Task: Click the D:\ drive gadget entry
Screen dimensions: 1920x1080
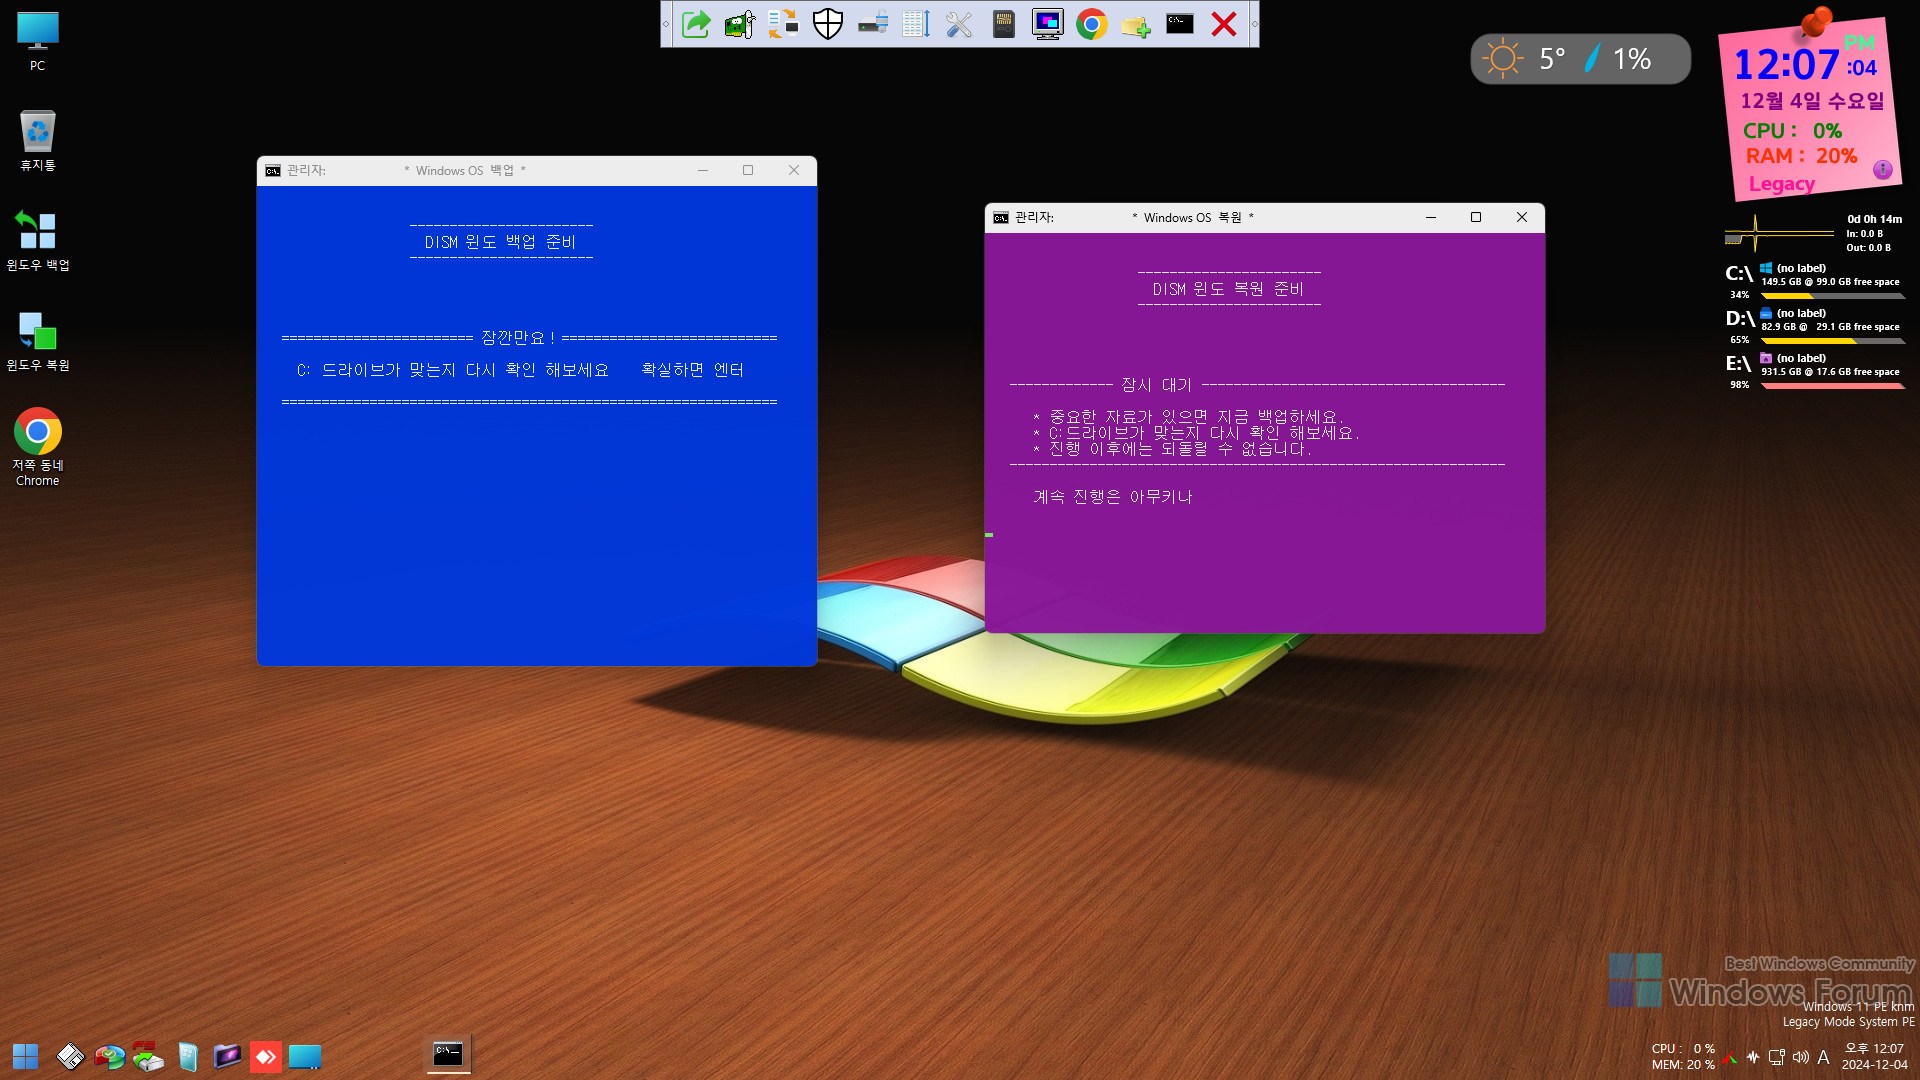Action: (x=1814, y=326)
